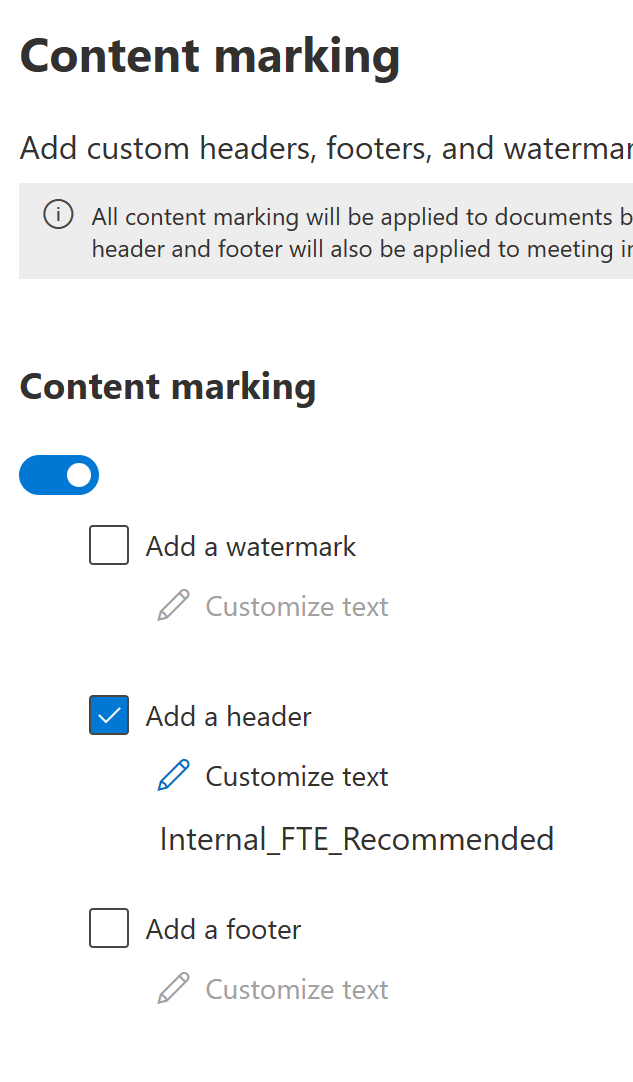The image size is (633, 1082).
Task: Click pencil icon under Add a watermark
Action: 173,606
